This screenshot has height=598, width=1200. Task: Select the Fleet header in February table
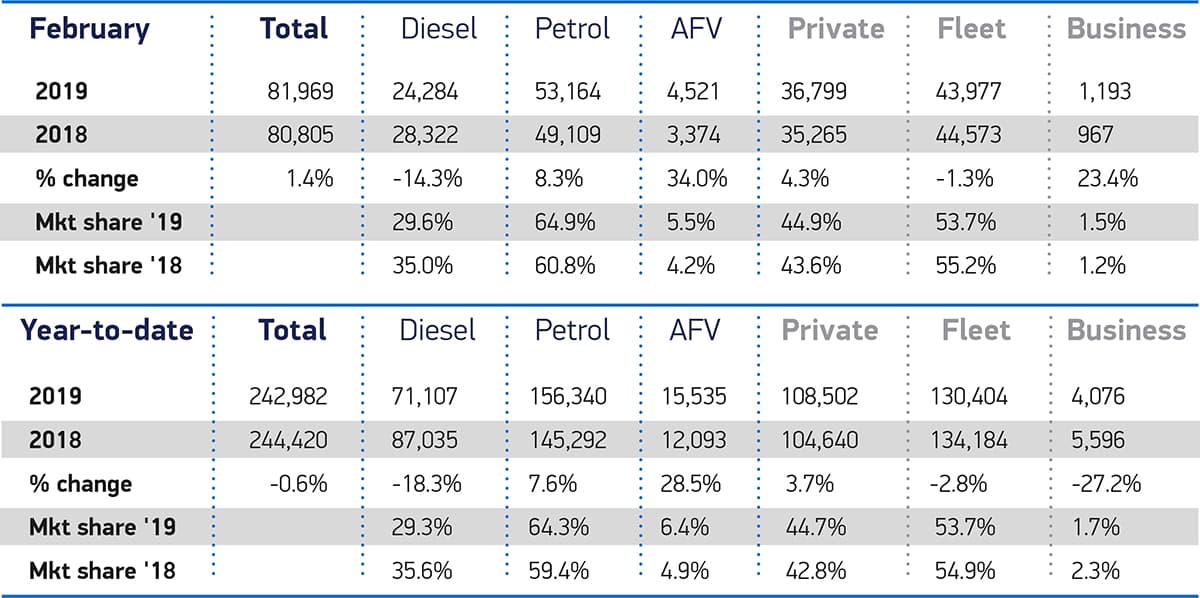973,29
